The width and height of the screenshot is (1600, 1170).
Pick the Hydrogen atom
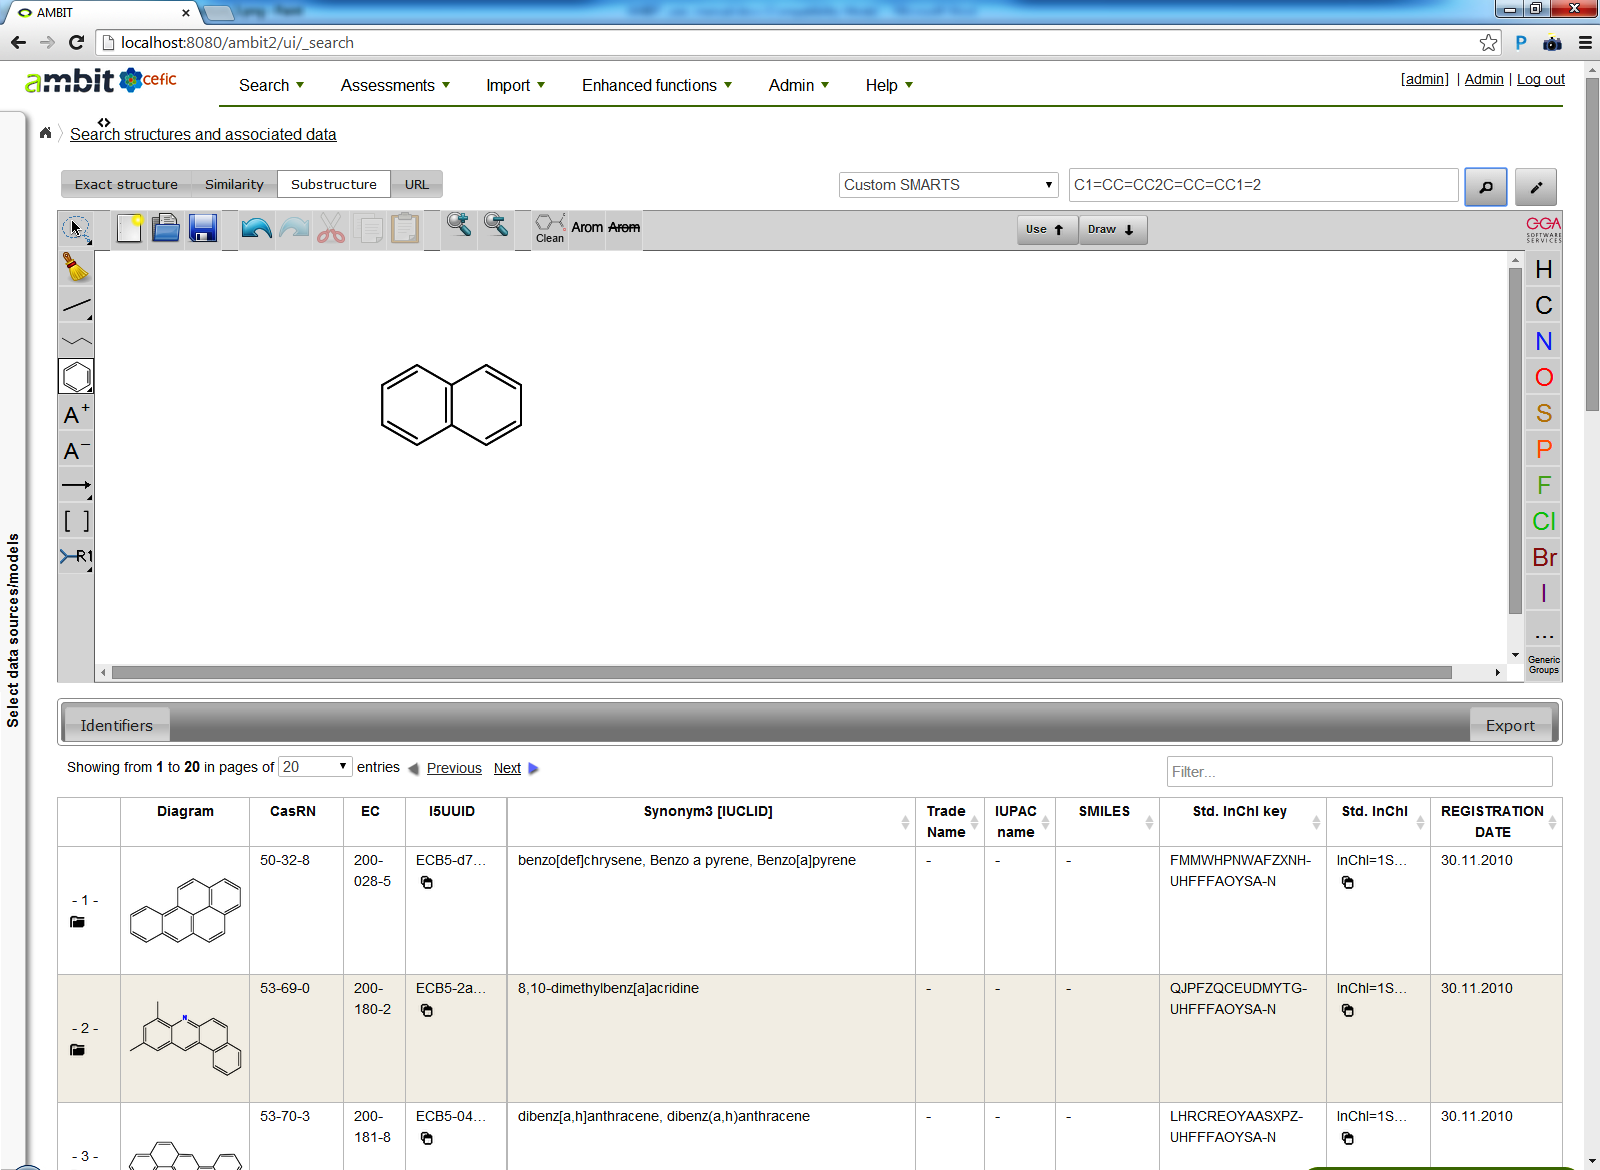(1544, 270)
